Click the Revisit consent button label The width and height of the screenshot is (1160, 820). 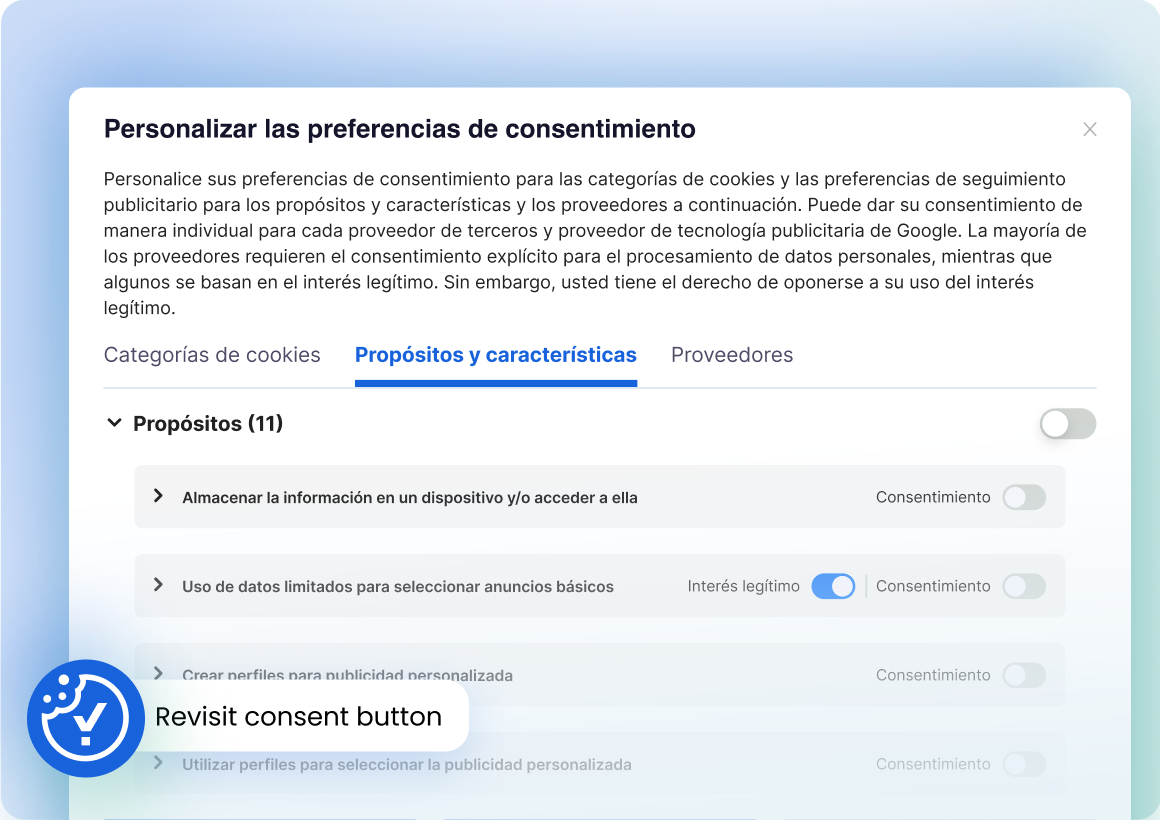pyautogui.click(x=298, y=717)
